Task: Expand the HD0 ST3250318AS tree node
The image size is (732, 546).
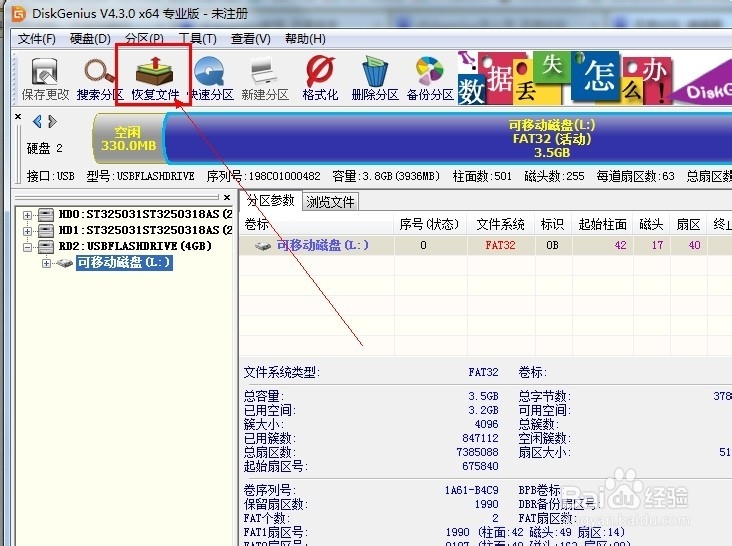Action: pyautogui.click(x=28, y=215)
